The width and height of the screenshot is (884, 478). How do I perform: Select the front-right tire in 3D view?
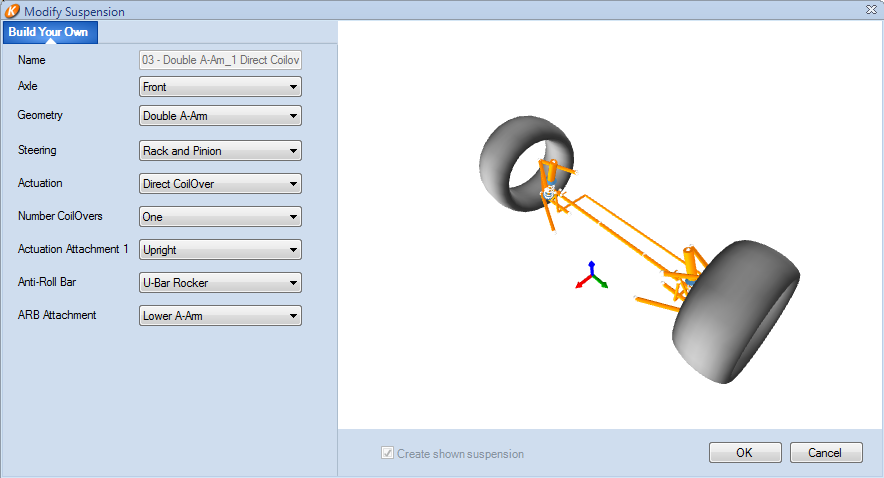(x=735, y=312)
